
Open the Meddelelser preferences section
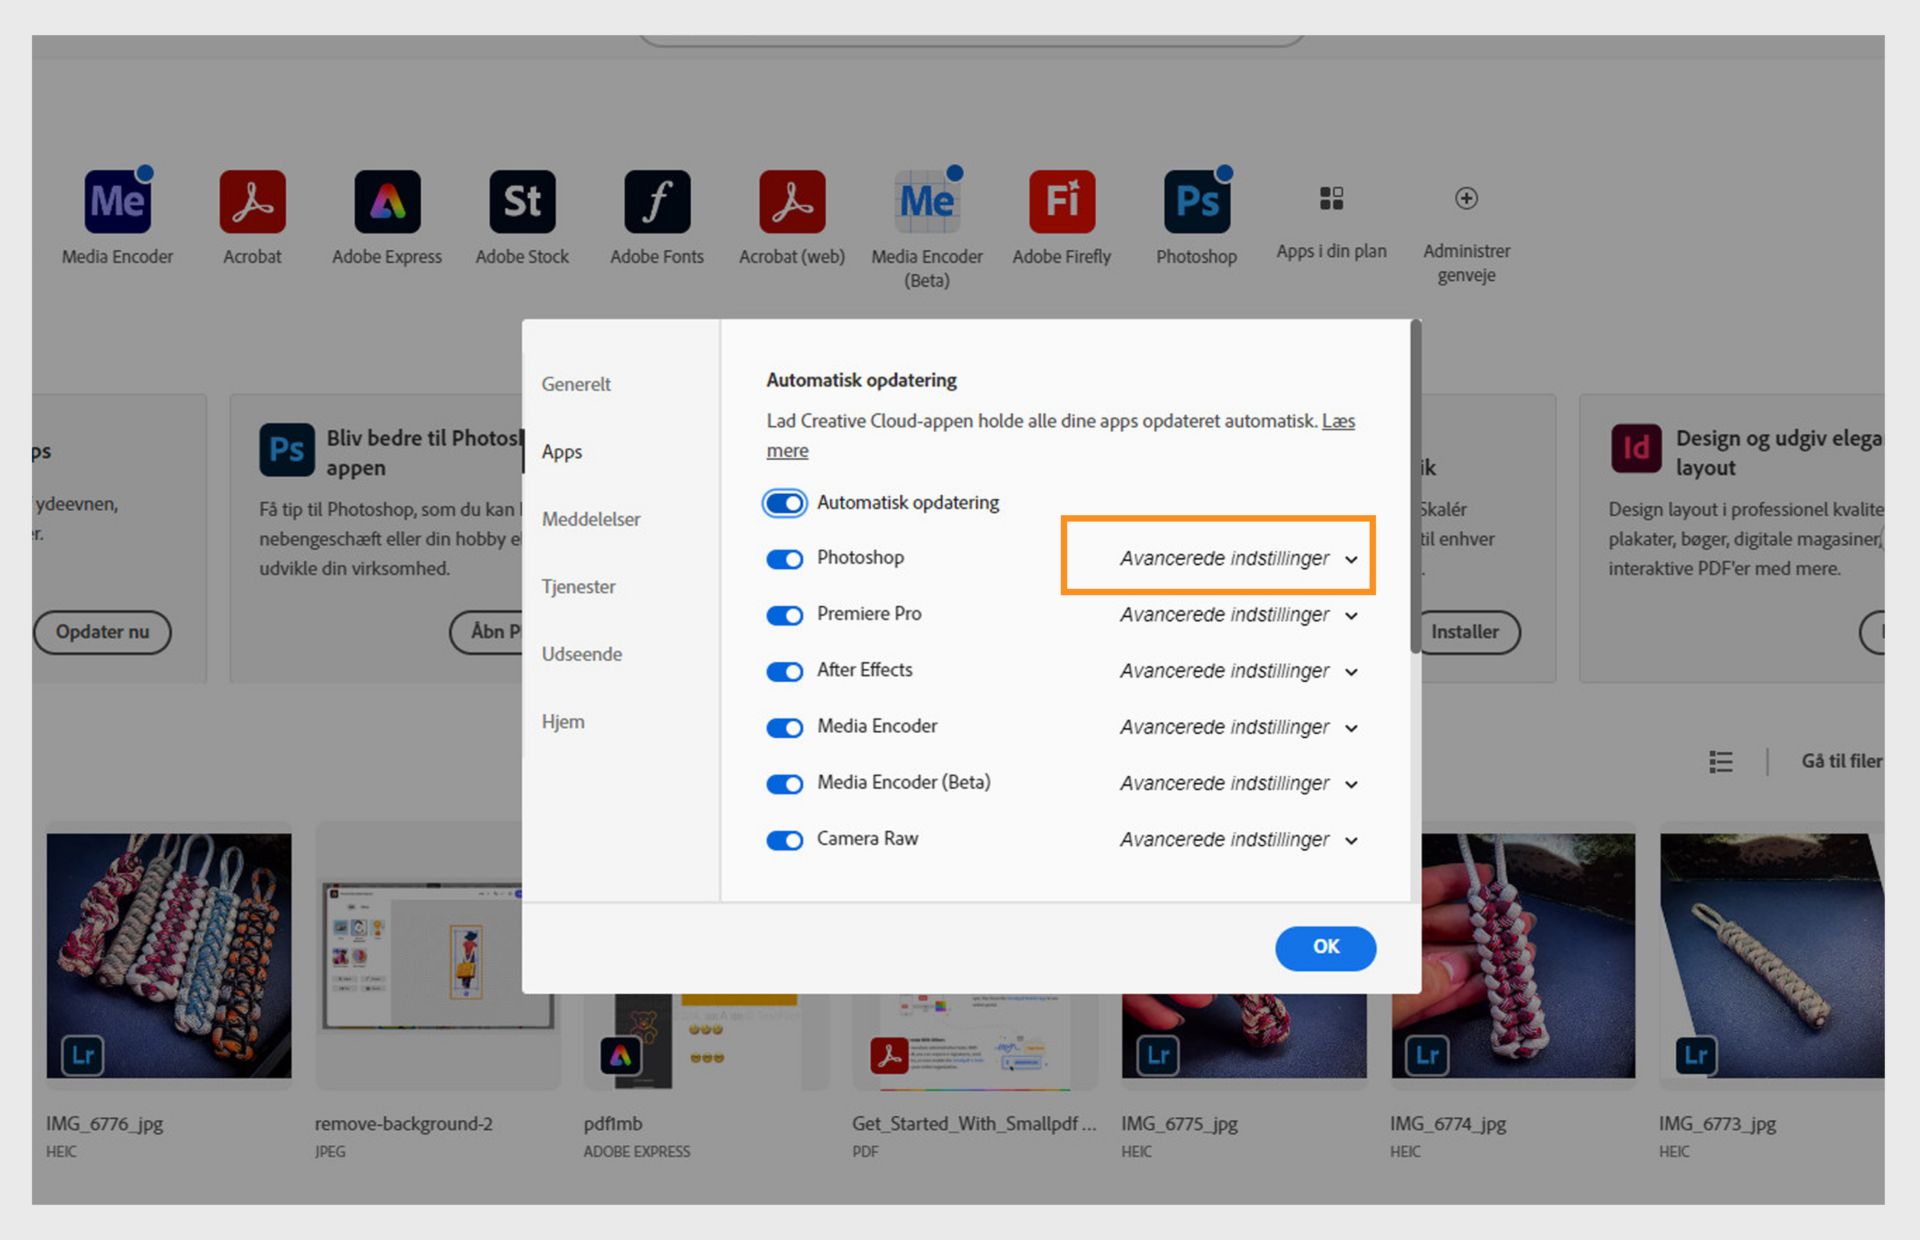(591, 519)
